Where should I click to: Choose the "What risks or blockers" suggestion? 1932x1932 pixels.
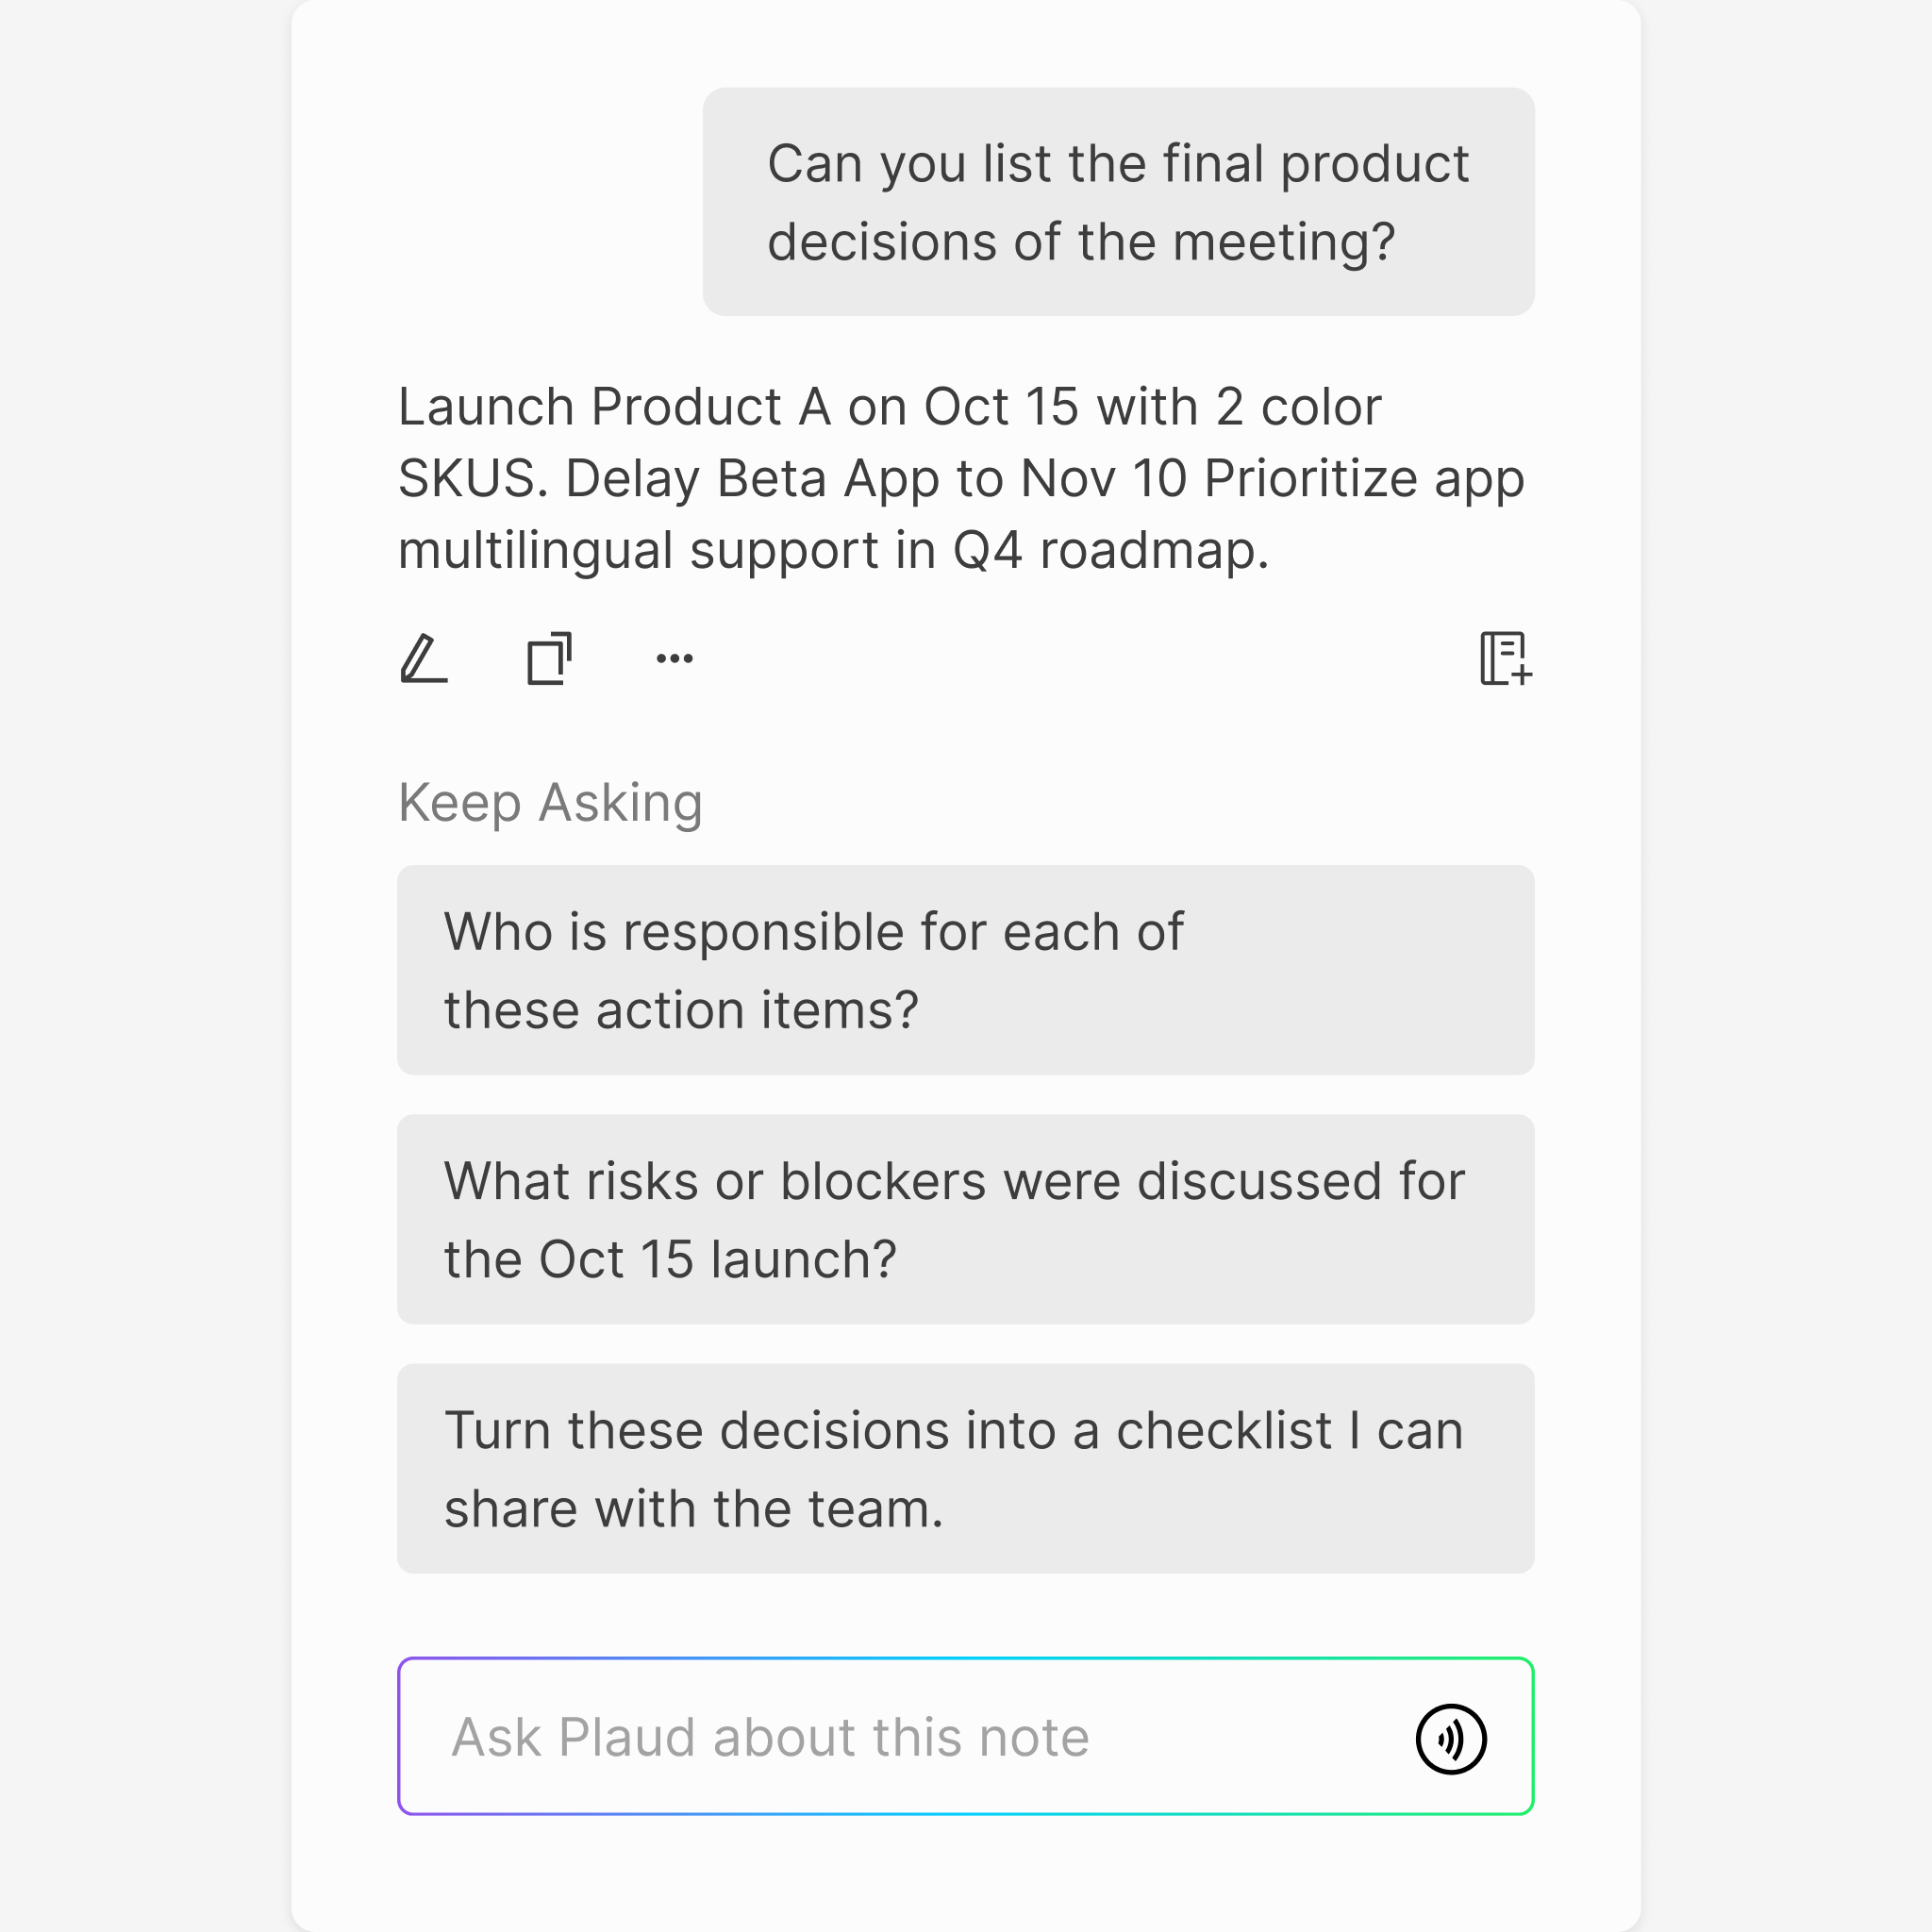coord(965,1219)
